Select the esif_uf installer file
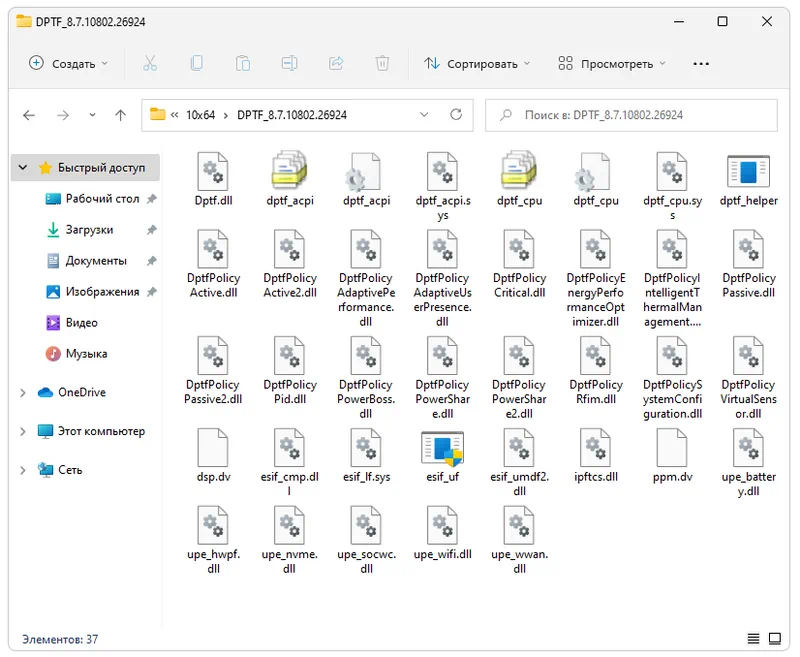This screenshot has height=657, width=800. coord(441,460)
